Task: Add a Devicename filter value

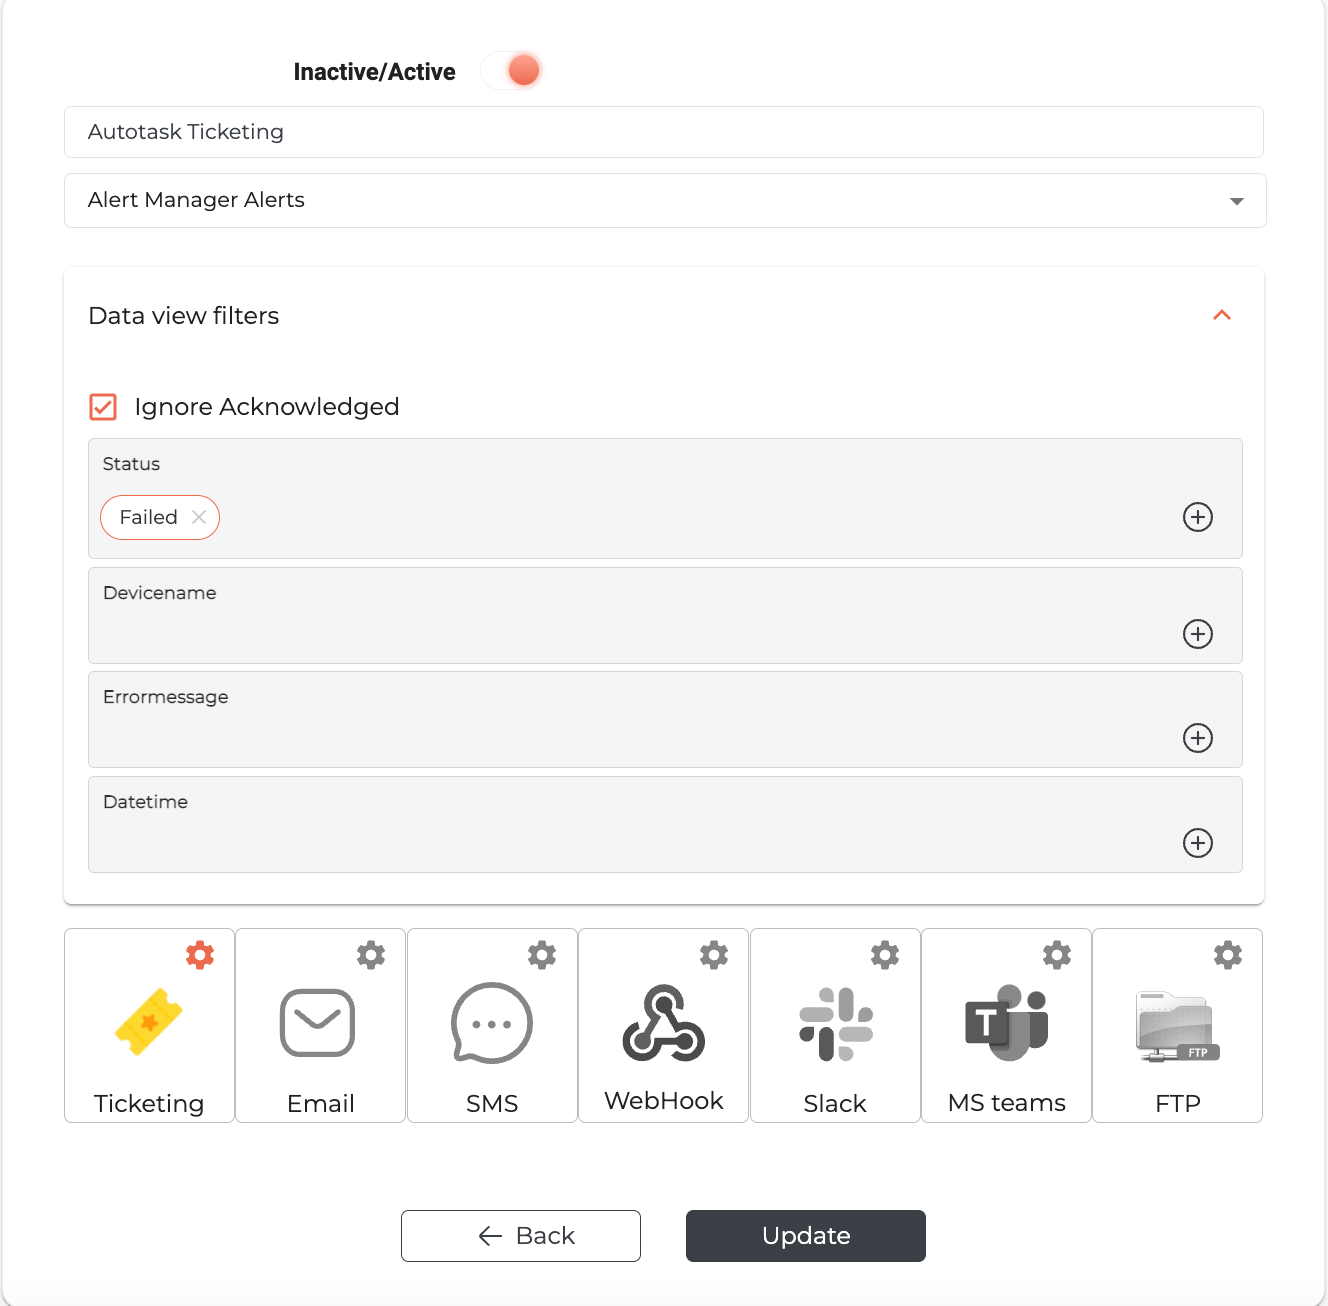Action: pos(1198,634)
